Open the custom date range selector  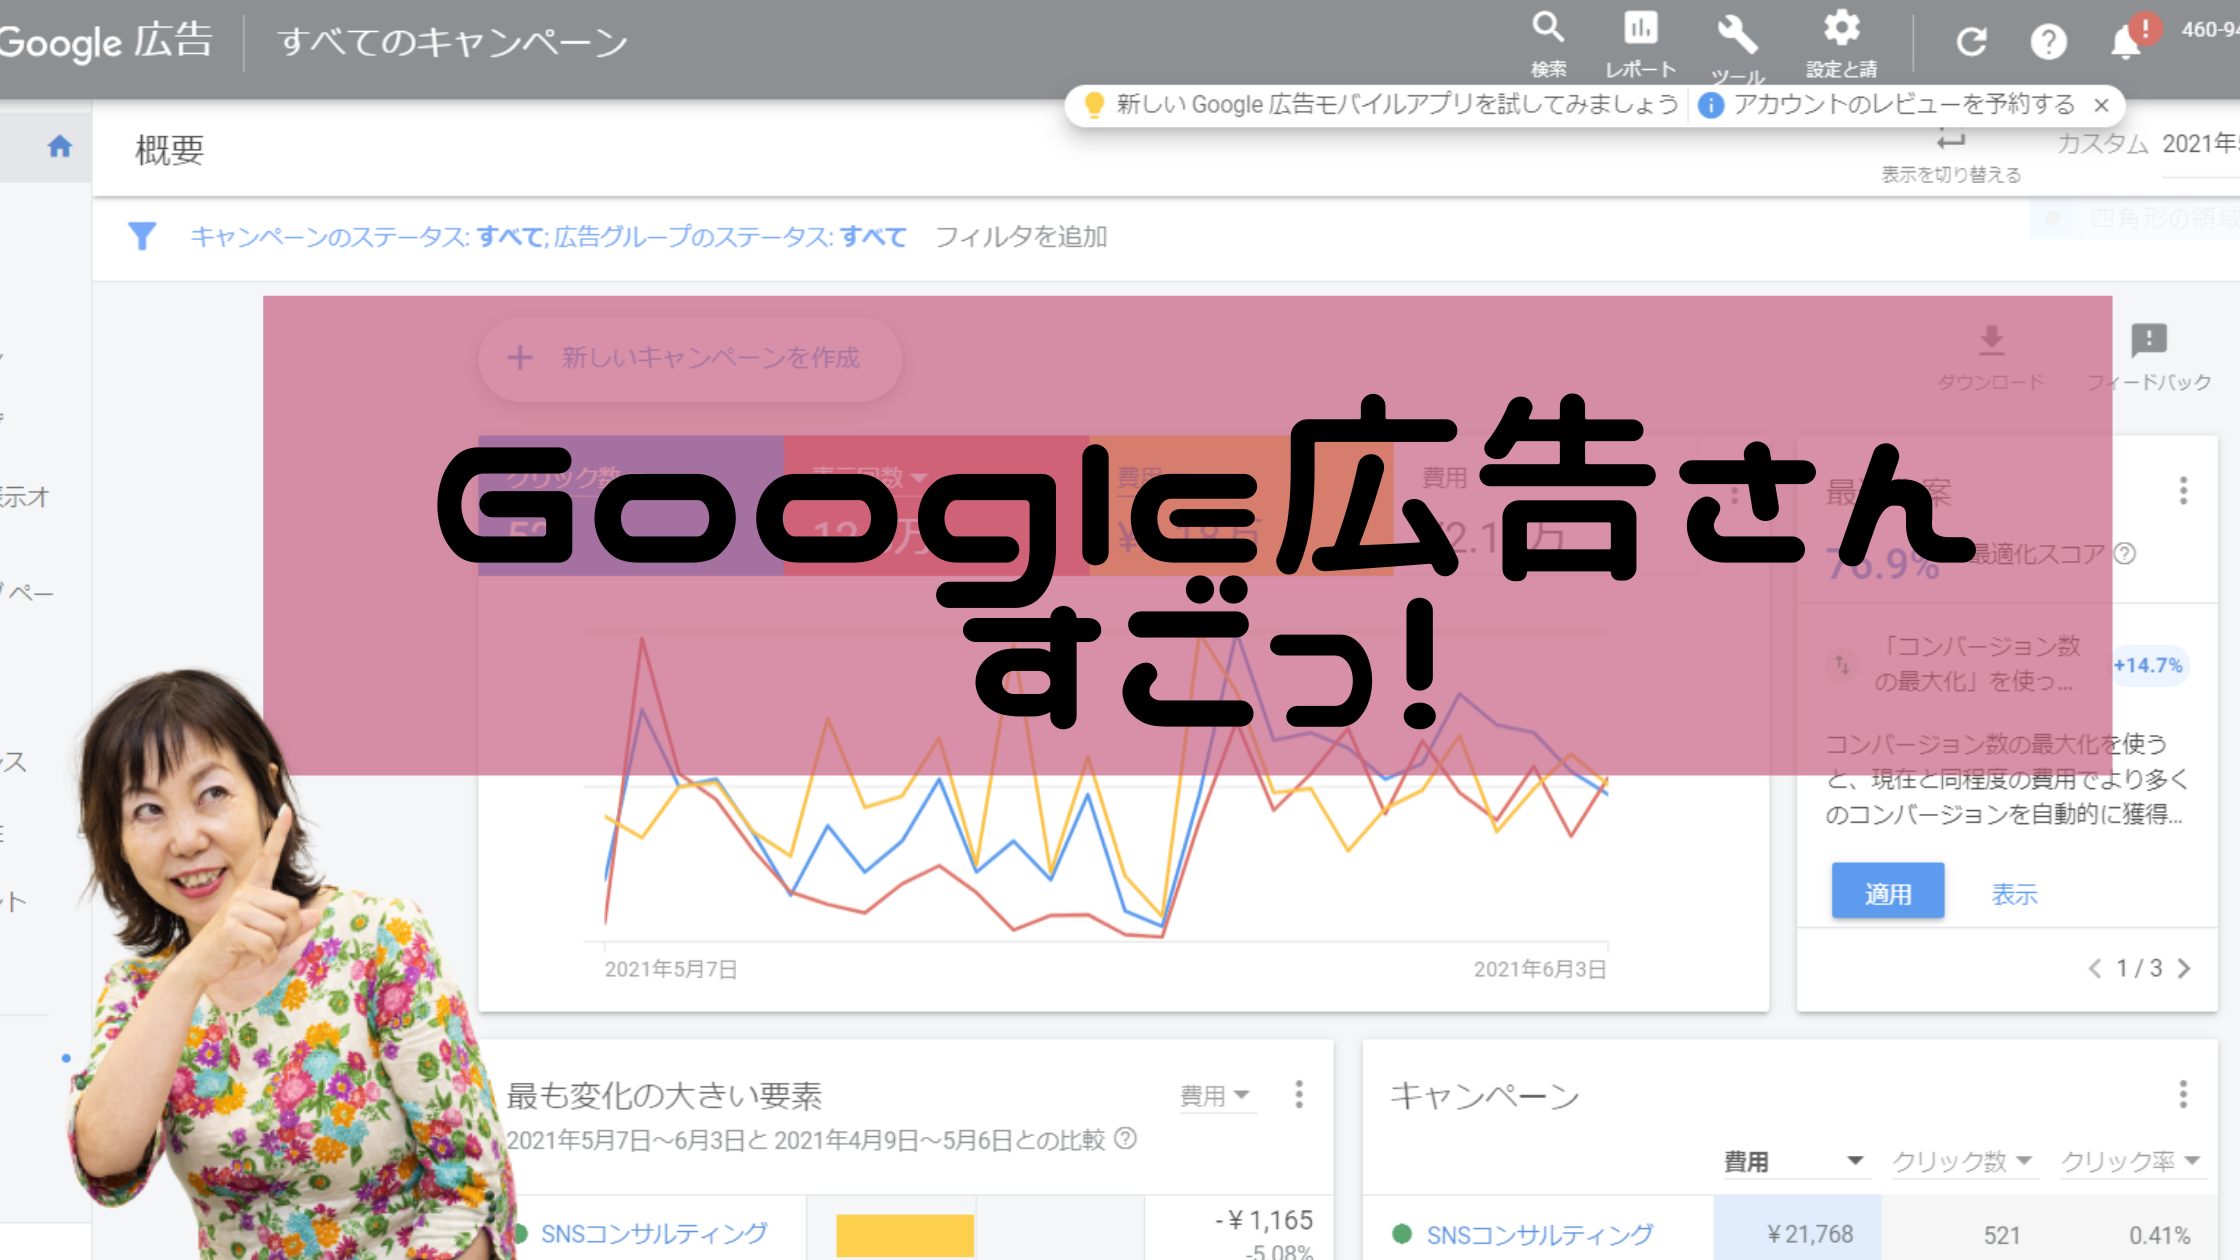tap(2147, 144)
